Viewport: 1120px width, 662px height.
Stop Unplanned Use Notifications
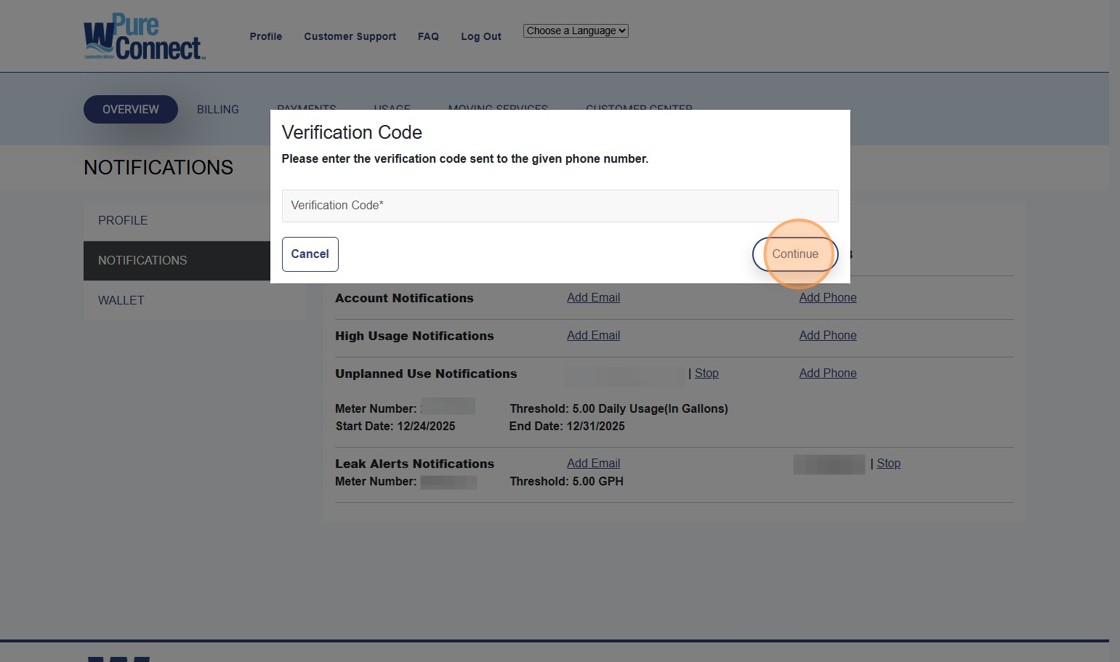click(707, 373)
